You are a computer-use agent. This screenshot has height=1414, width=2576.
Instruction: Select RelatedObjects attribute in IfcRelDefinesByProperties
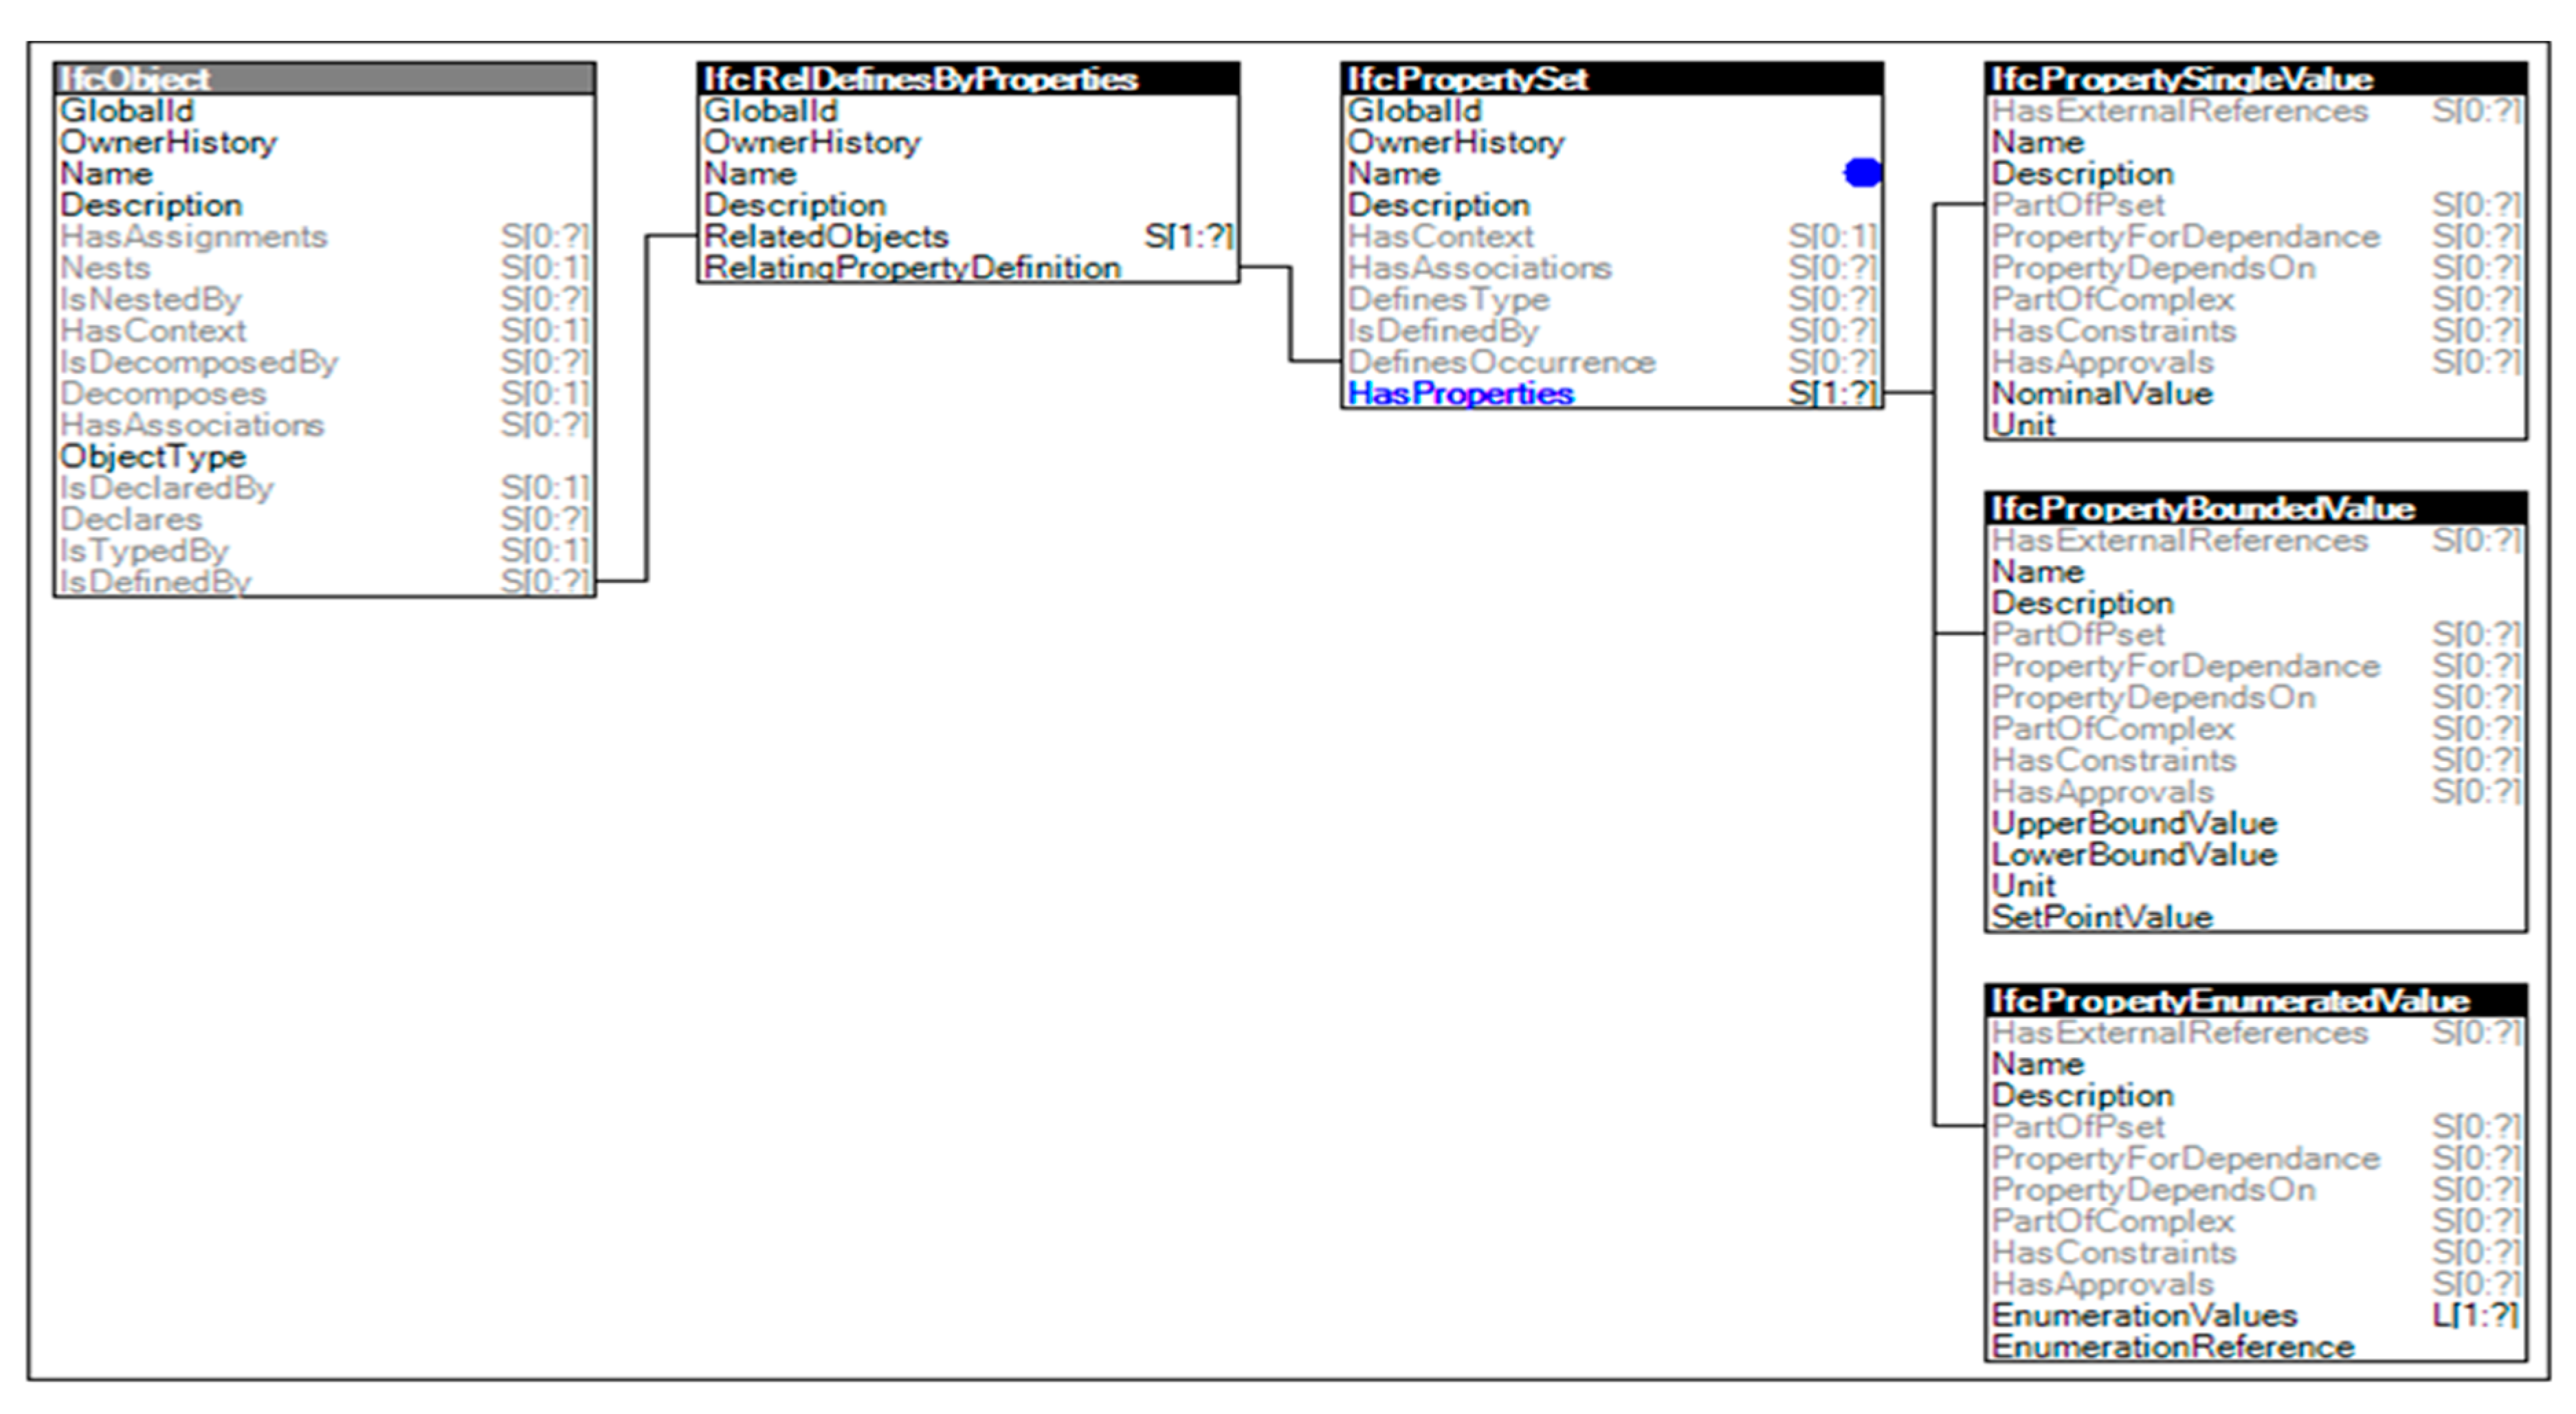826,237
